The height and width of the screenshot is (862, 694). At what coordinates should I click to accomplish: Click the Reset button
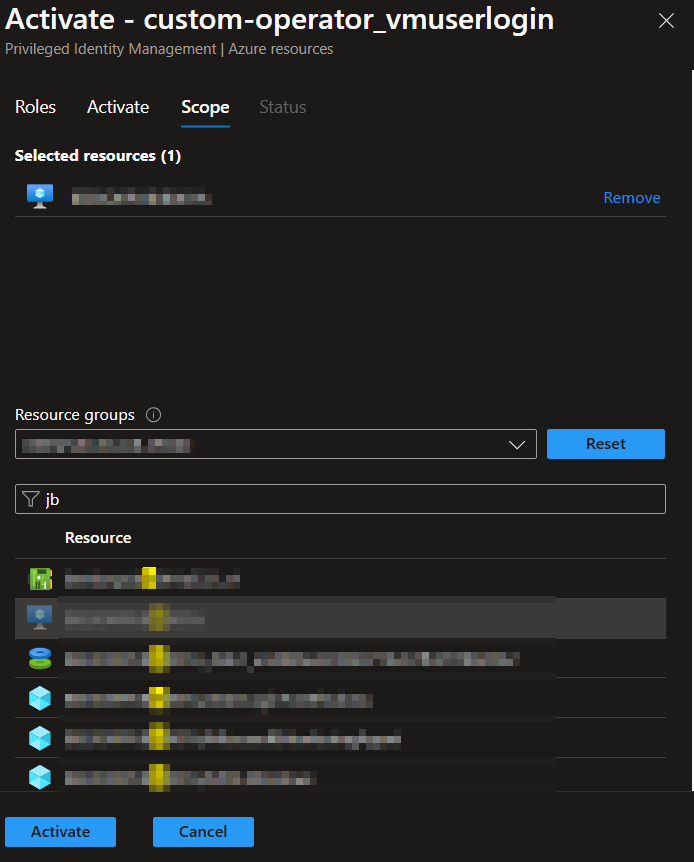pyautogui.click(x=605, y=444)
